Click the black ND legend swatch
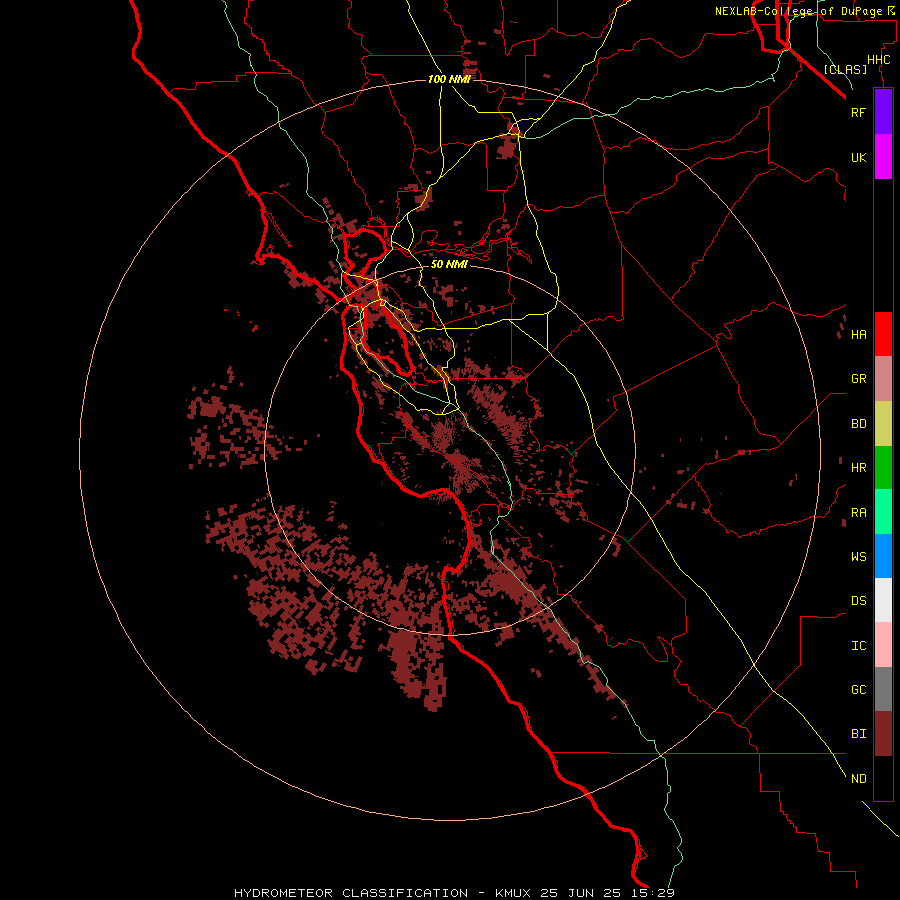This screenshot has height=900, width=900. click(x=883, y=778)
